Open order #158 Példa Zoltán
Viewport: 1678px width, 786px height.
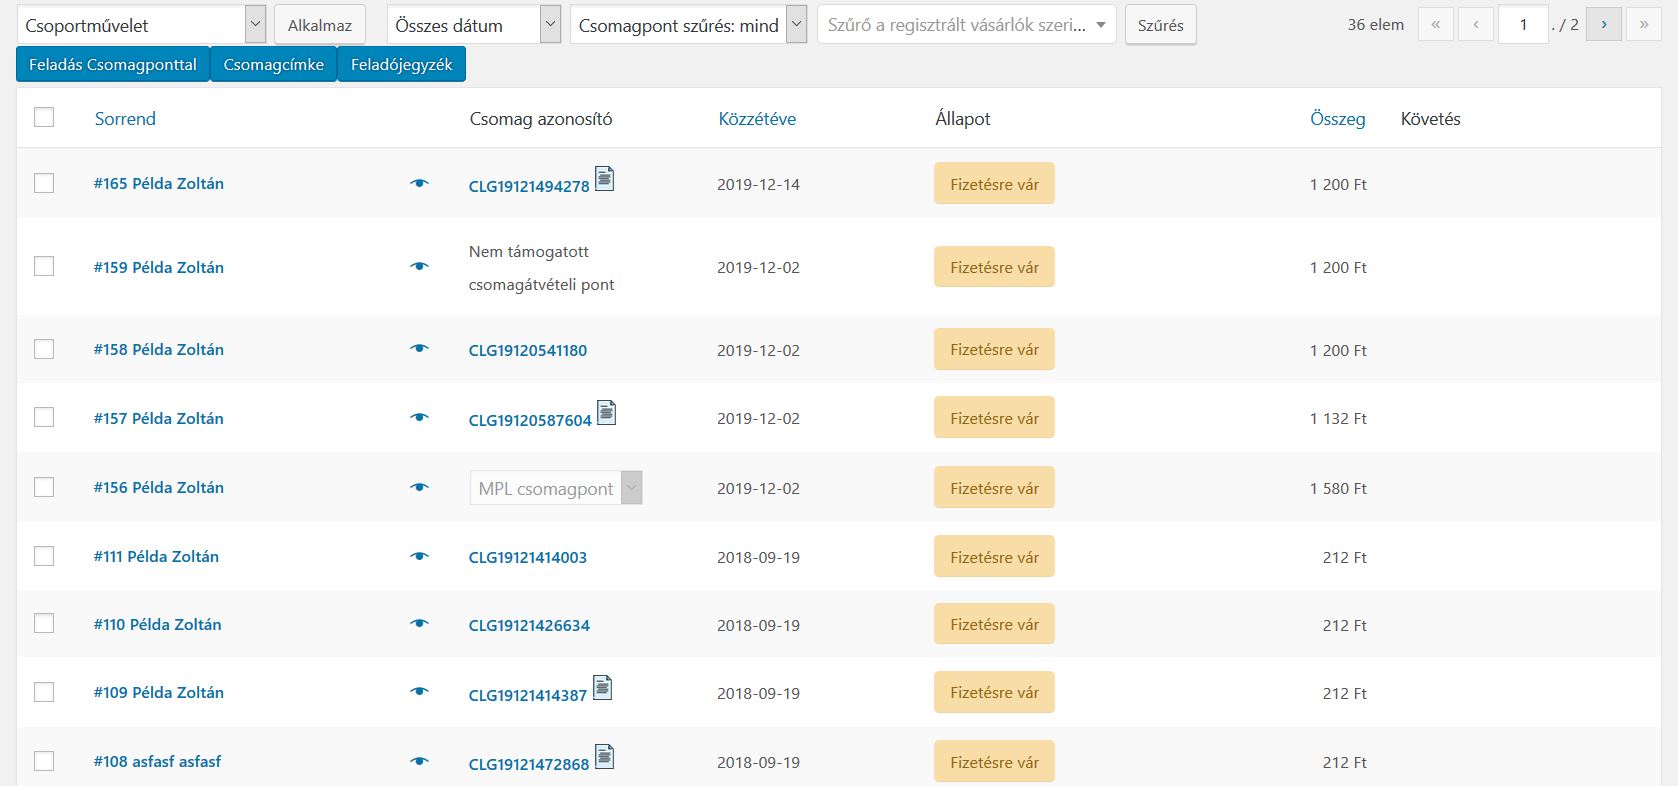[x=159, y=349]
